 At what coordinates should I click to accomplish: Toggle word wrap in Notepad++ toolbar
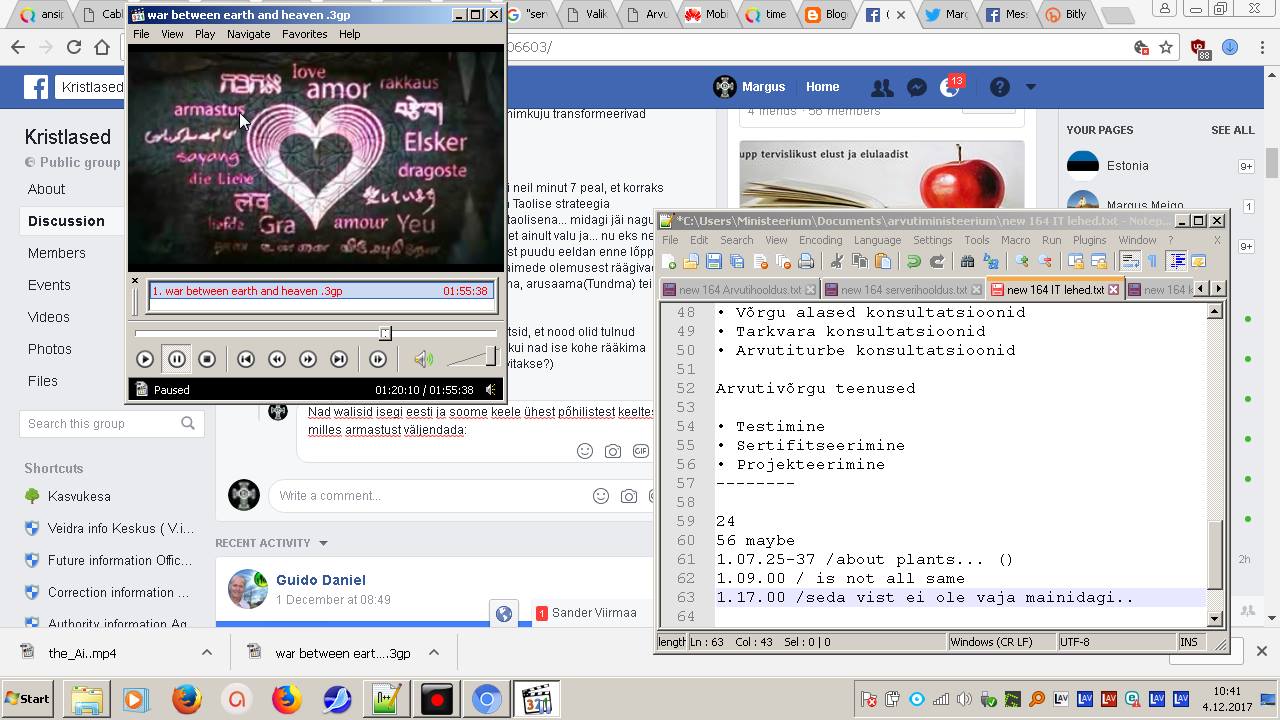coord(1129,262)
